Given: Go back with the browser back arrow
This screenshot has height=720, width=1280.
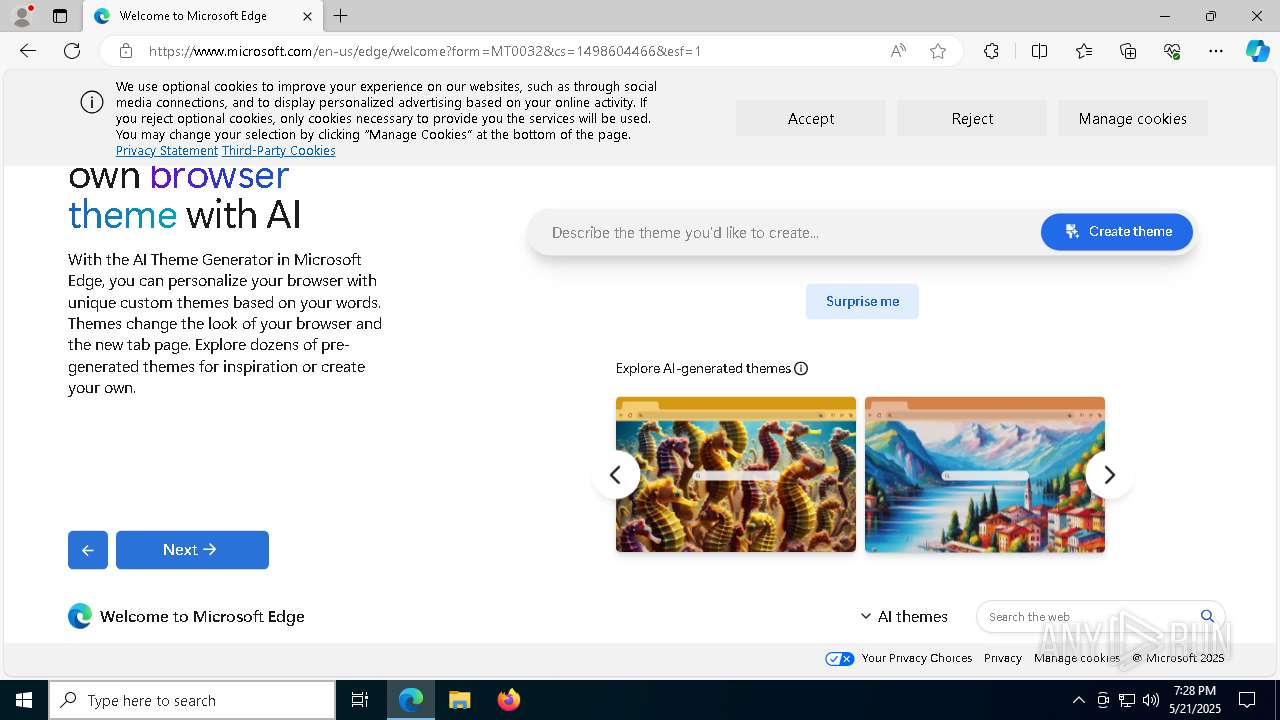Looking at the screenshot, I should (28, 51).
